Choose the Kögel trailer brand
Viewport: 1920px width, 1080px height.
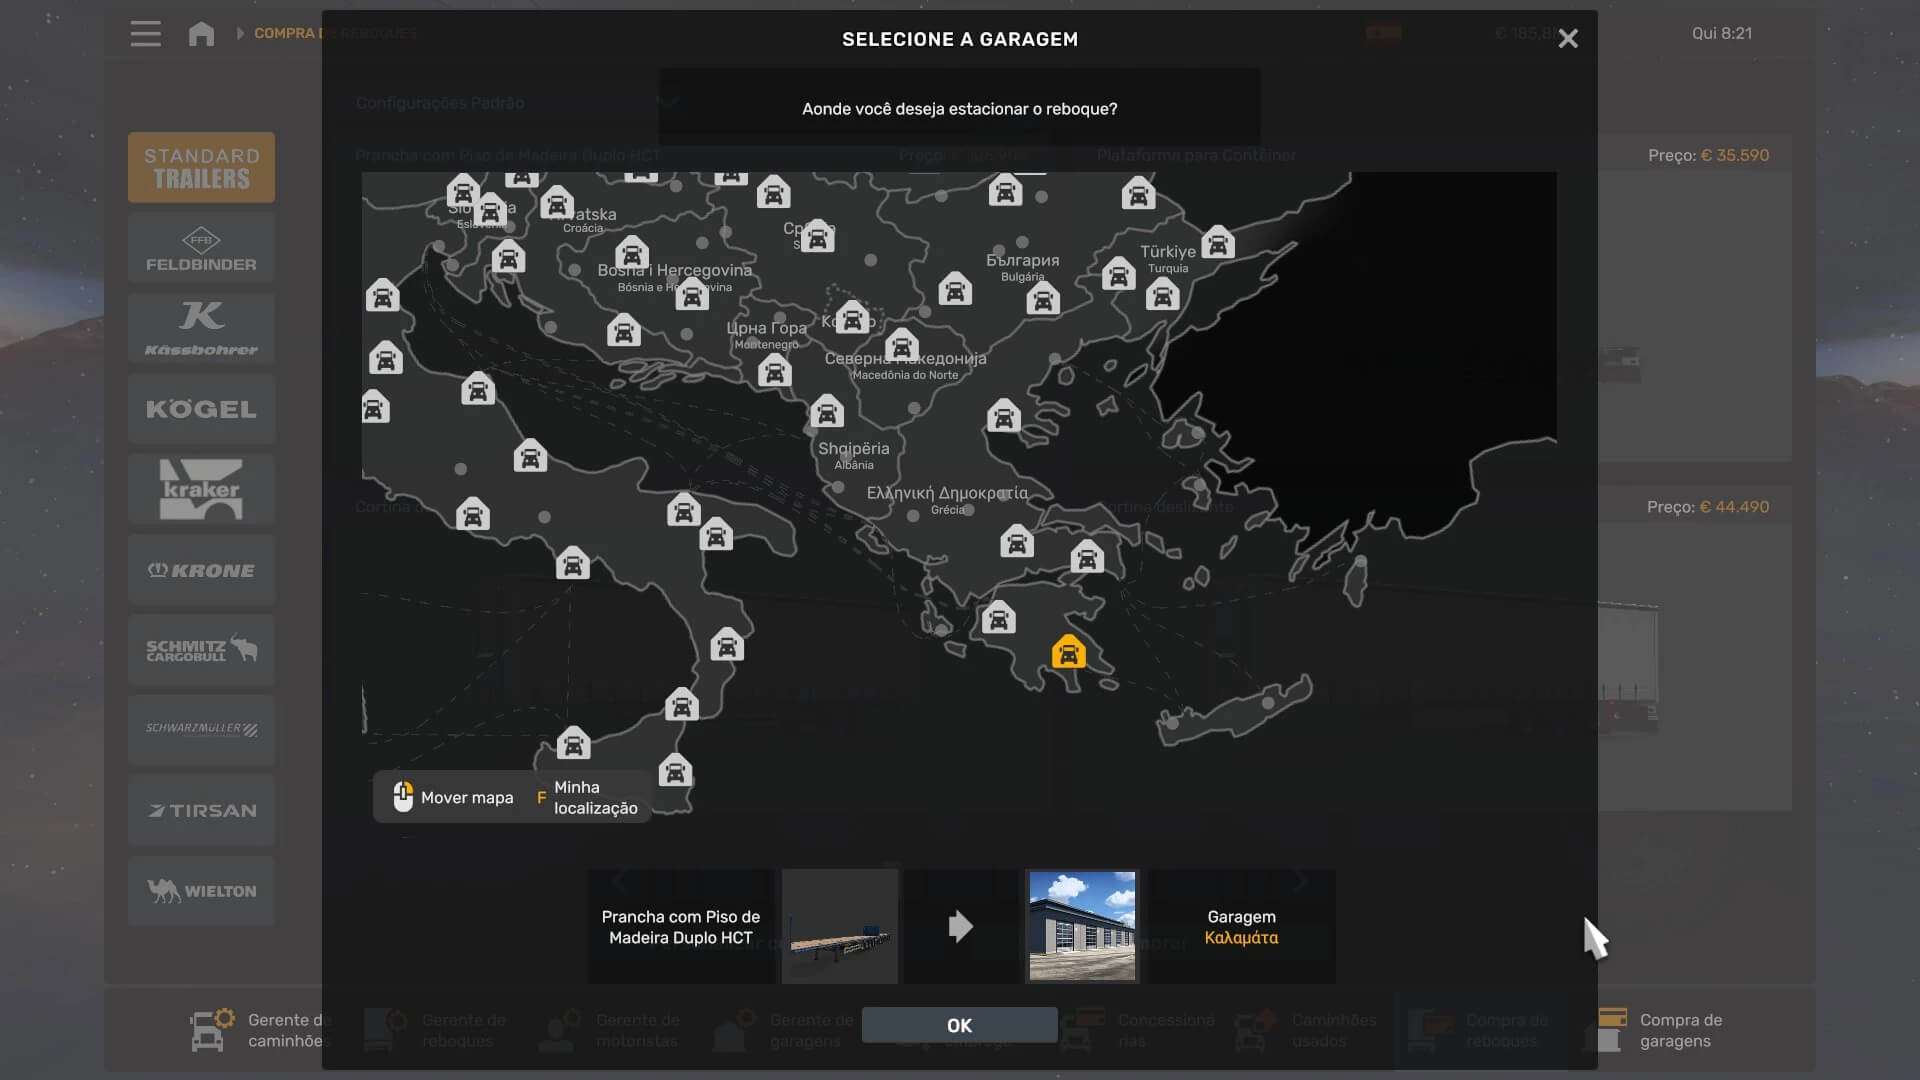pos(201,409)
